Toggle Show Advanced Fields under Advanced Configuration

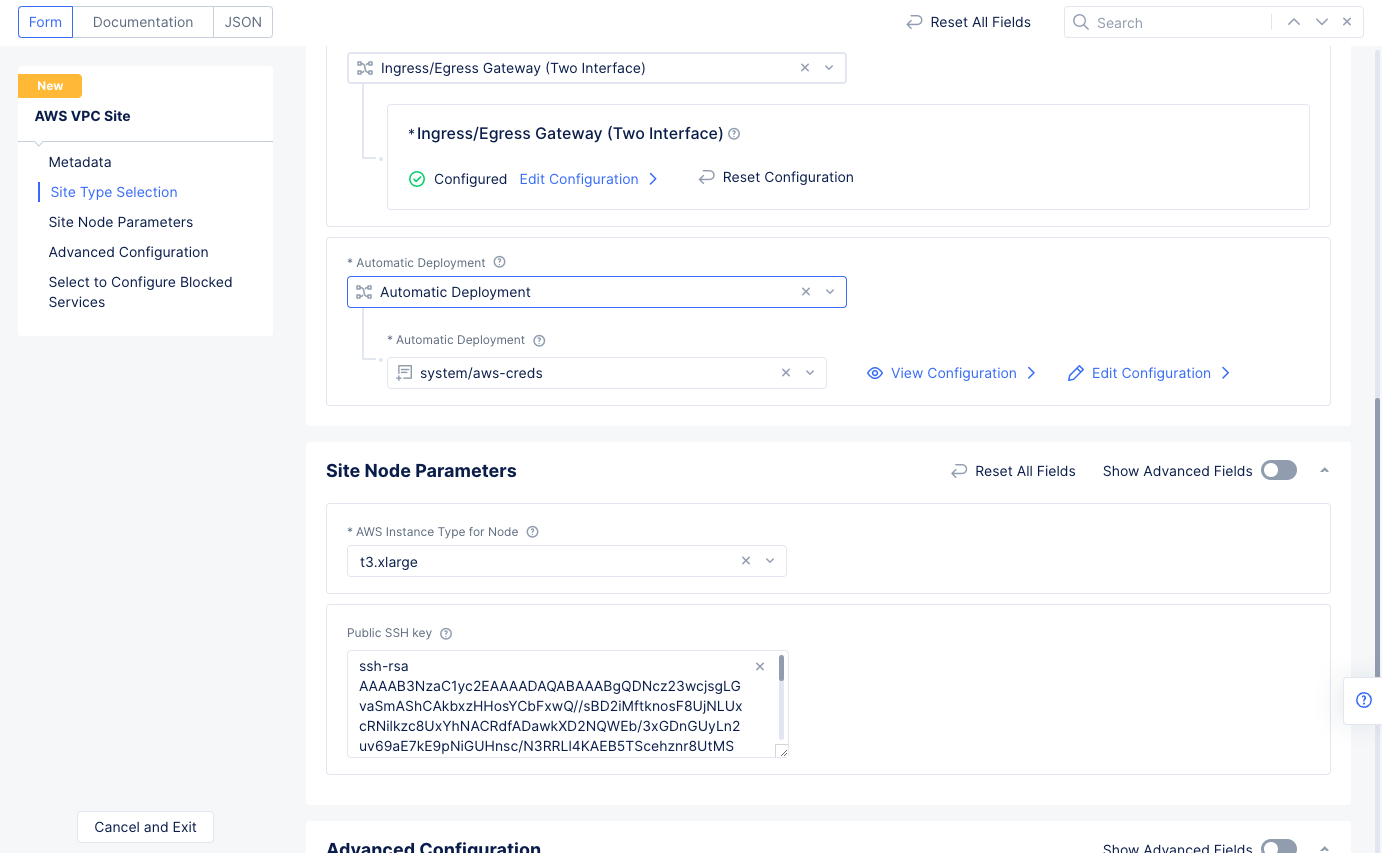pyautogui.click(x=1278, y=846)
